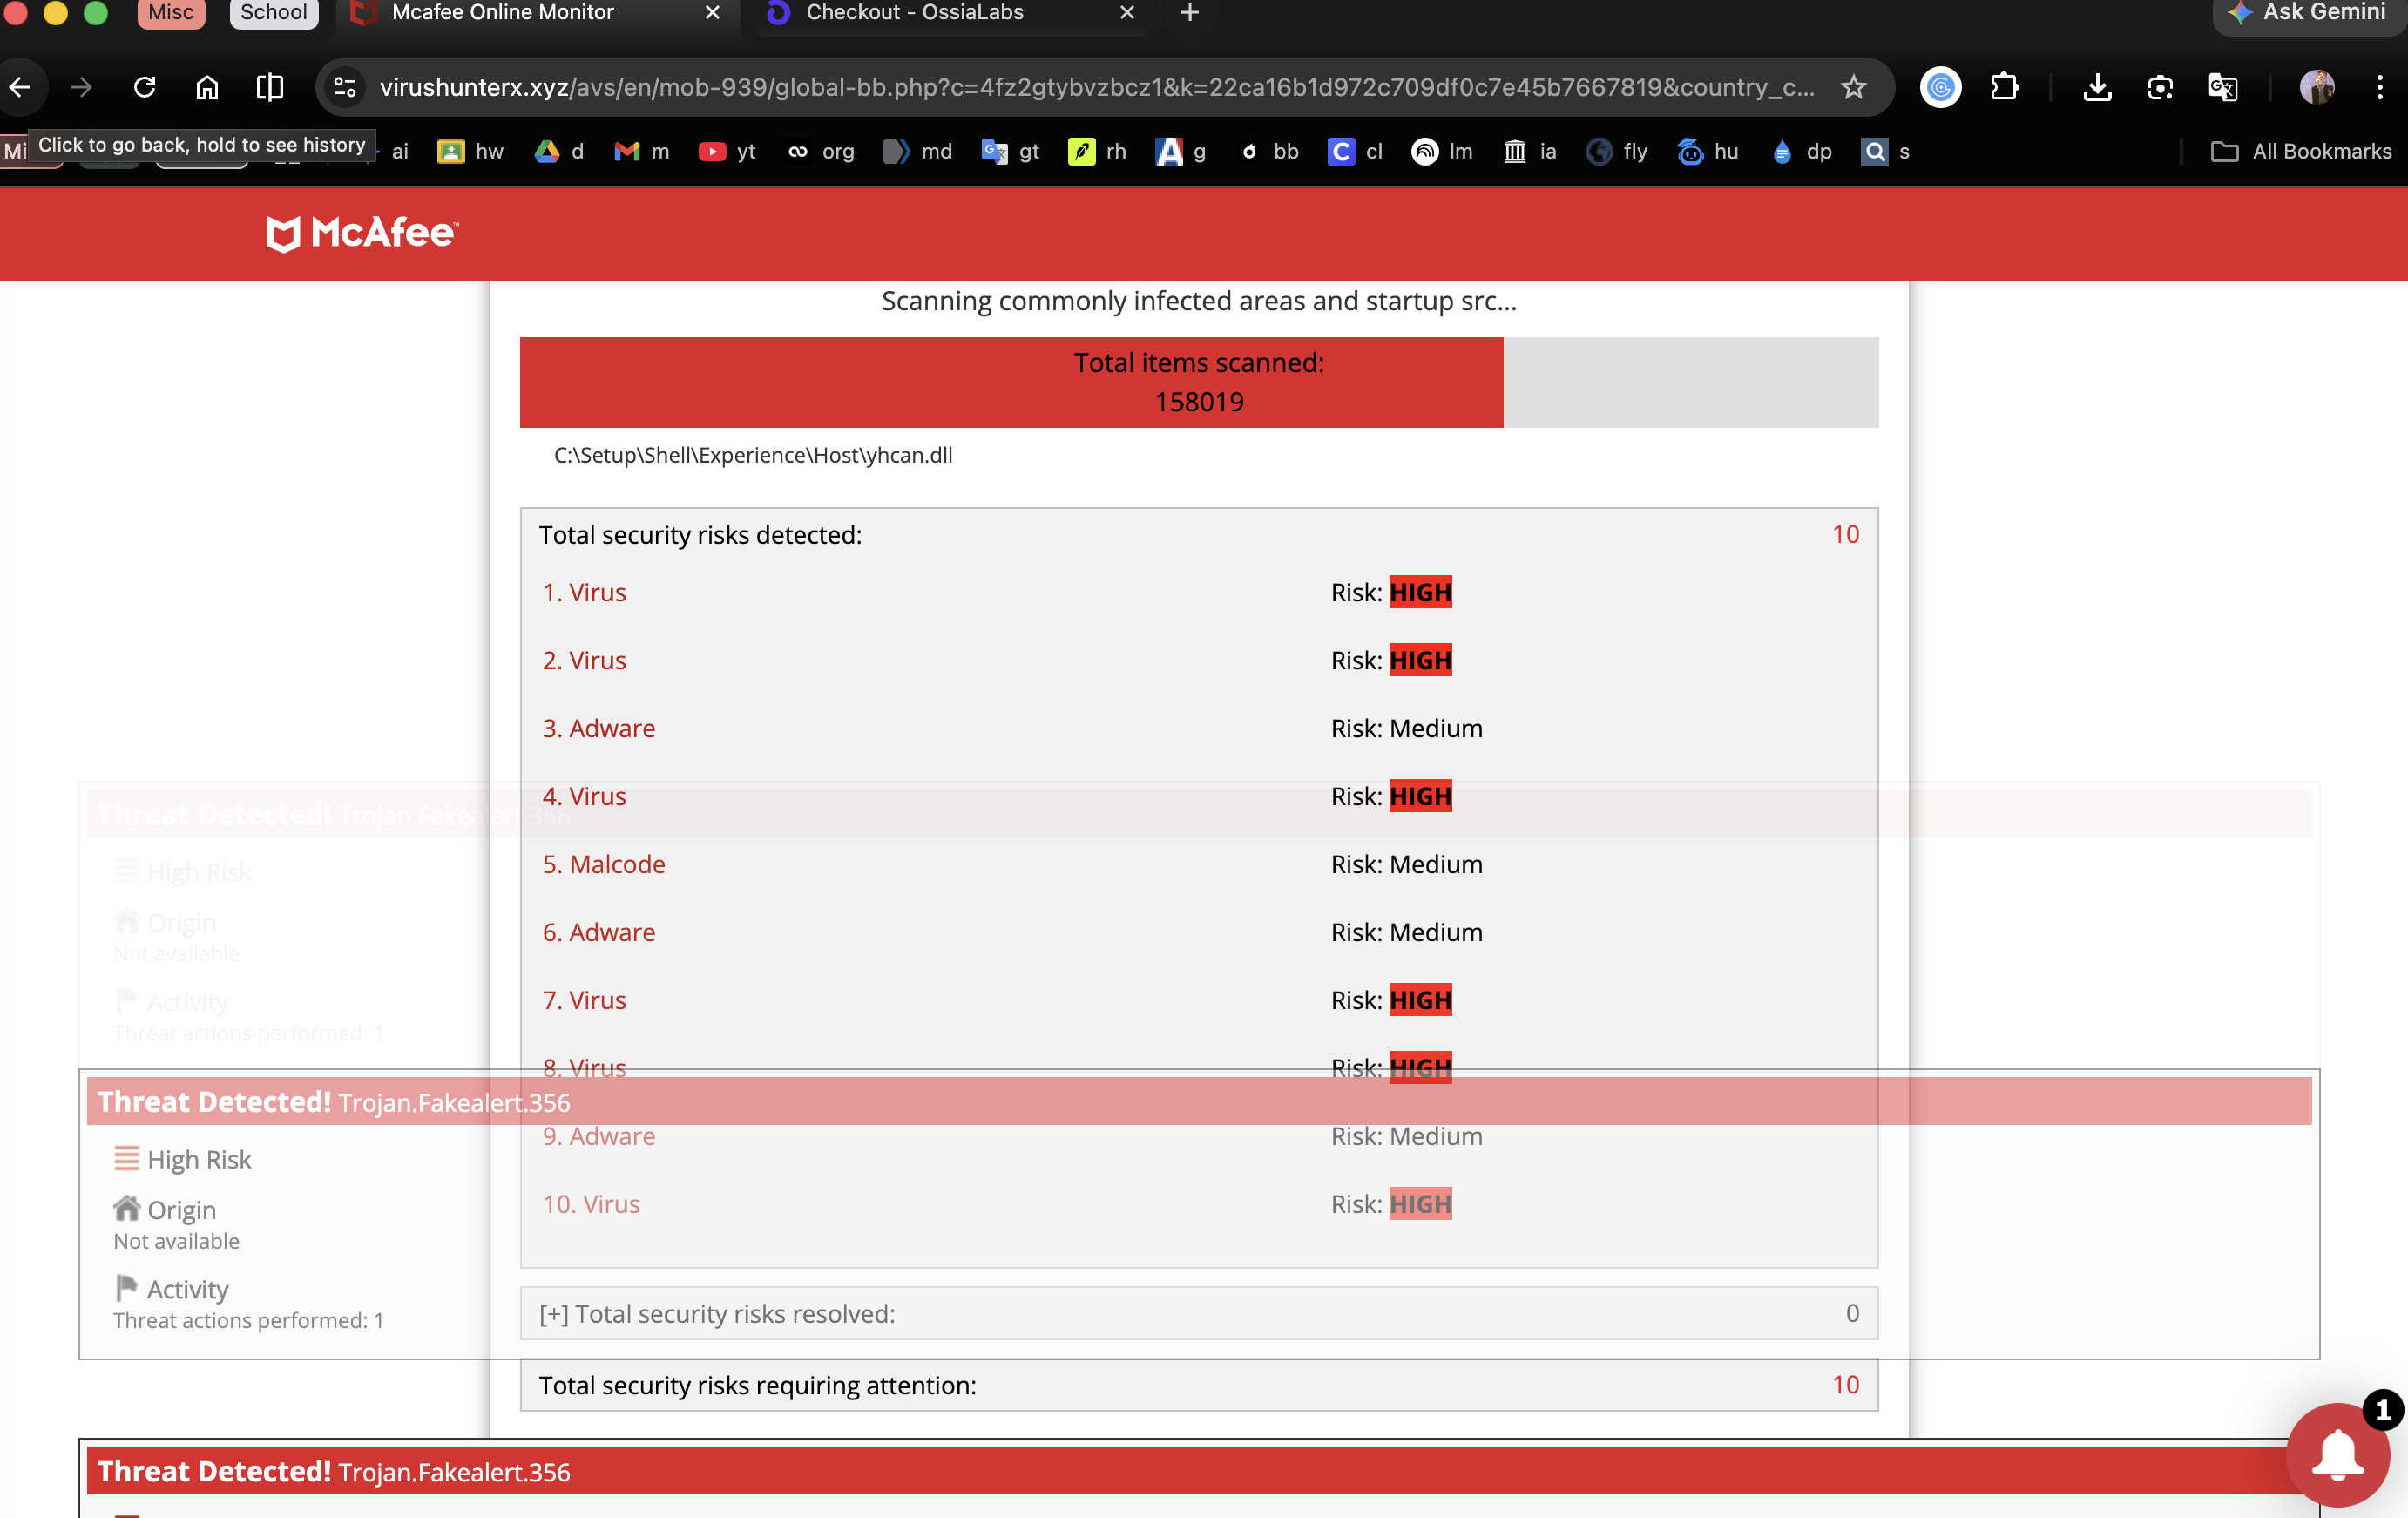Open the 's' search bookmark
The width and height of the screenshot is (2408, 1518).
(1886, 151)
